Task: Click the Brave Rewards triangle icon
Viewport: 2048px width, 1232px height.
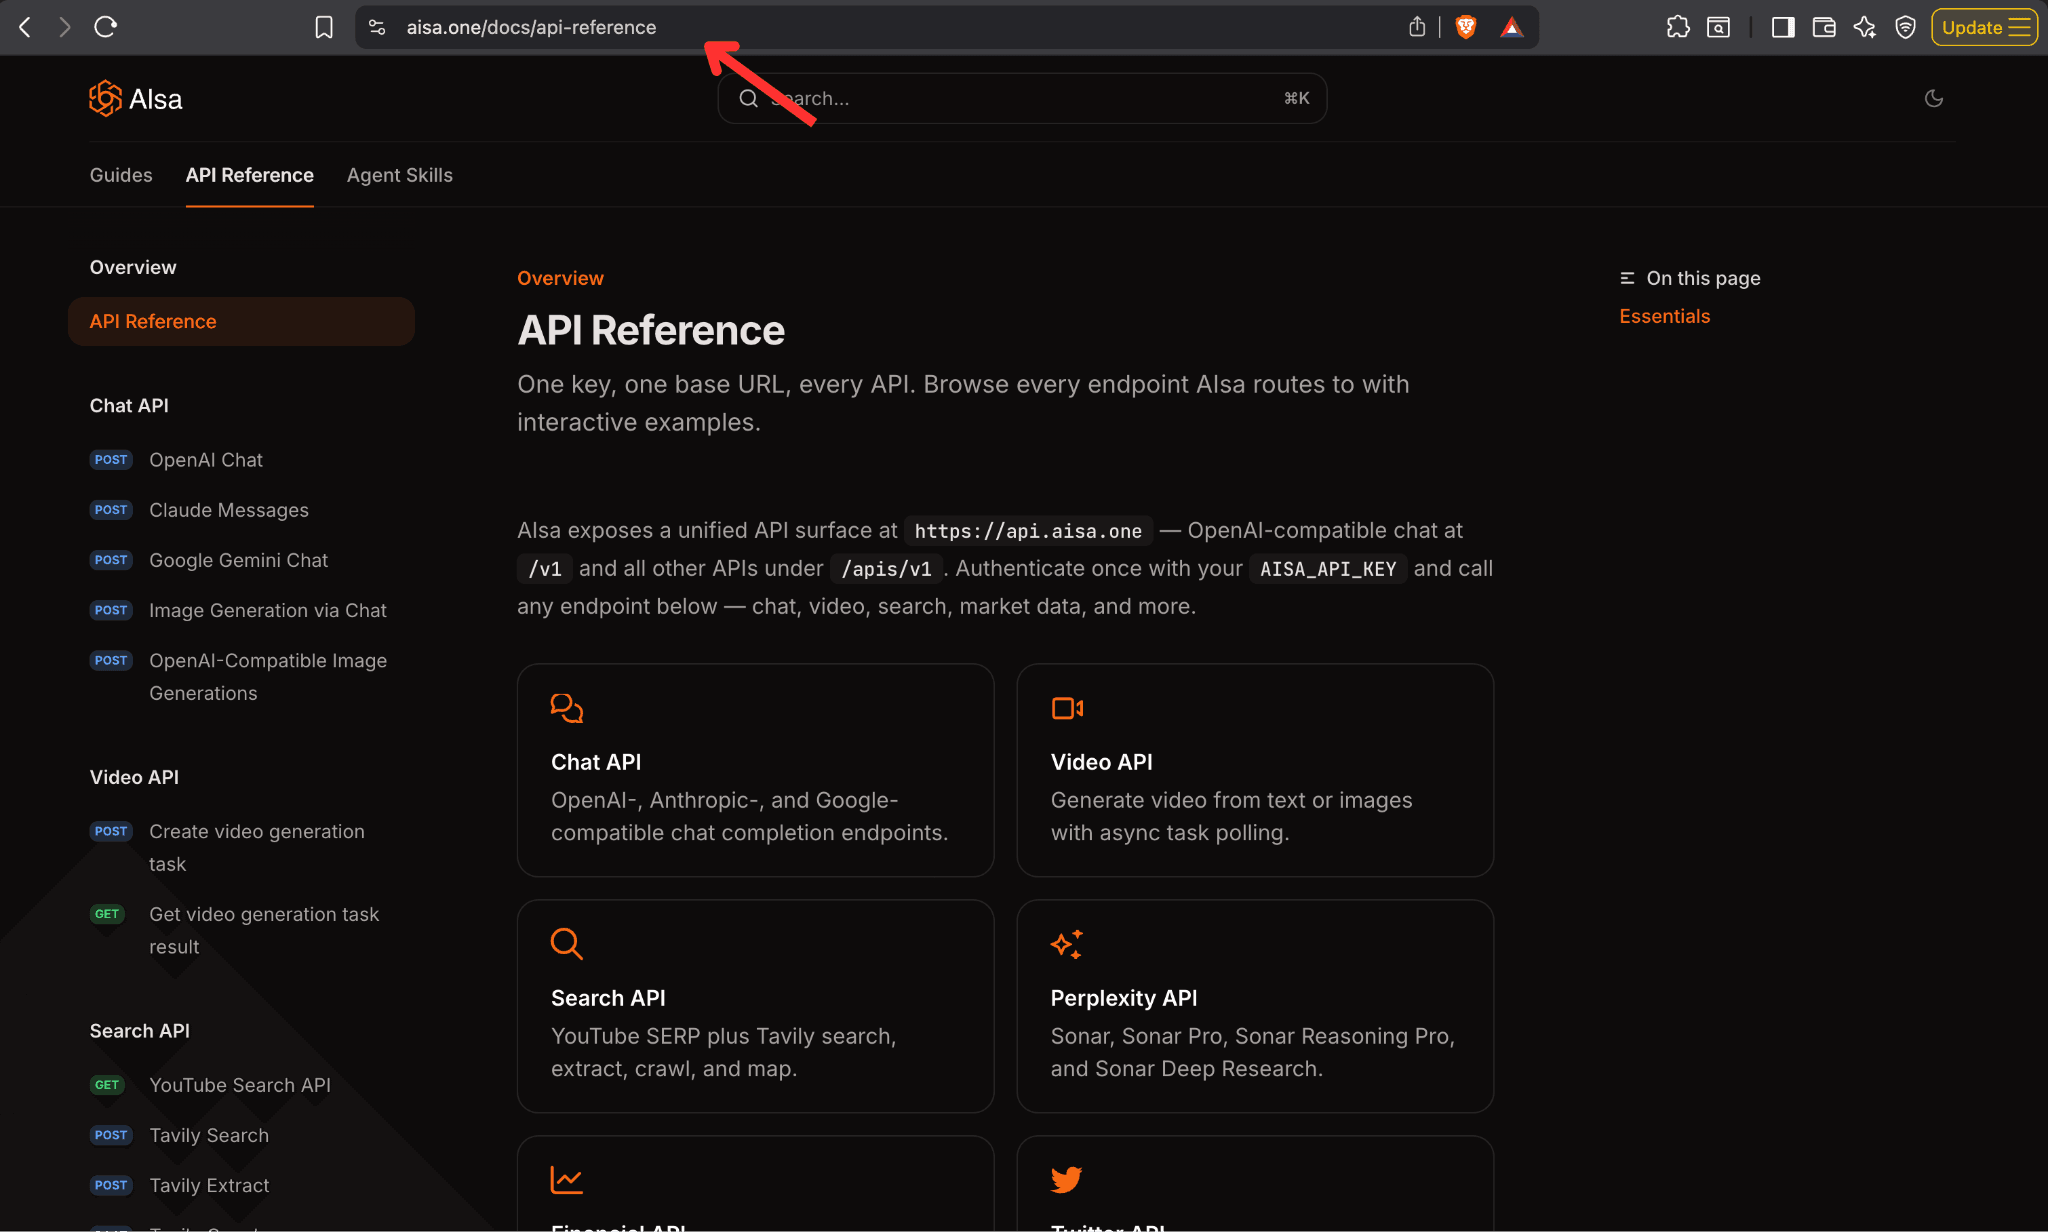Action: click(x=1512, y=27)
